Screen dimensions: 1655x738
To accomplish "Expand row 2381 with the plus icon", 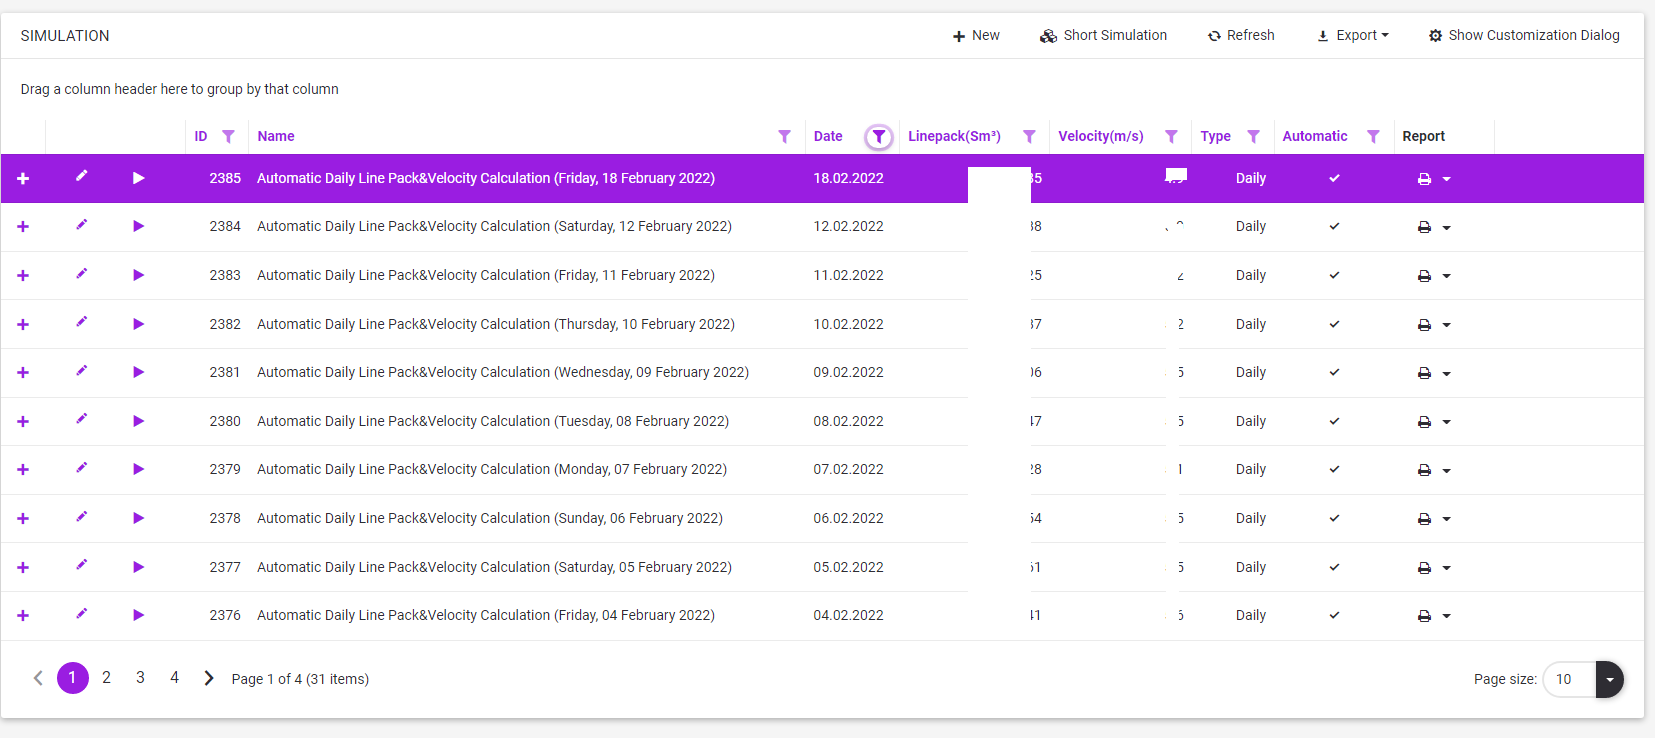I will pyautogui.click(x=23, y=372).
